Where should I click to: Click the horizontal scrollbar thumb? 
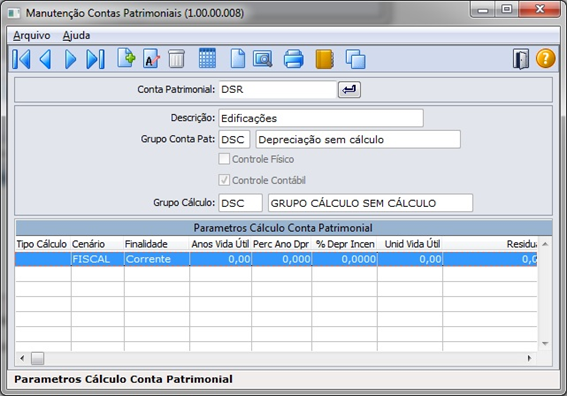(37, 358)
